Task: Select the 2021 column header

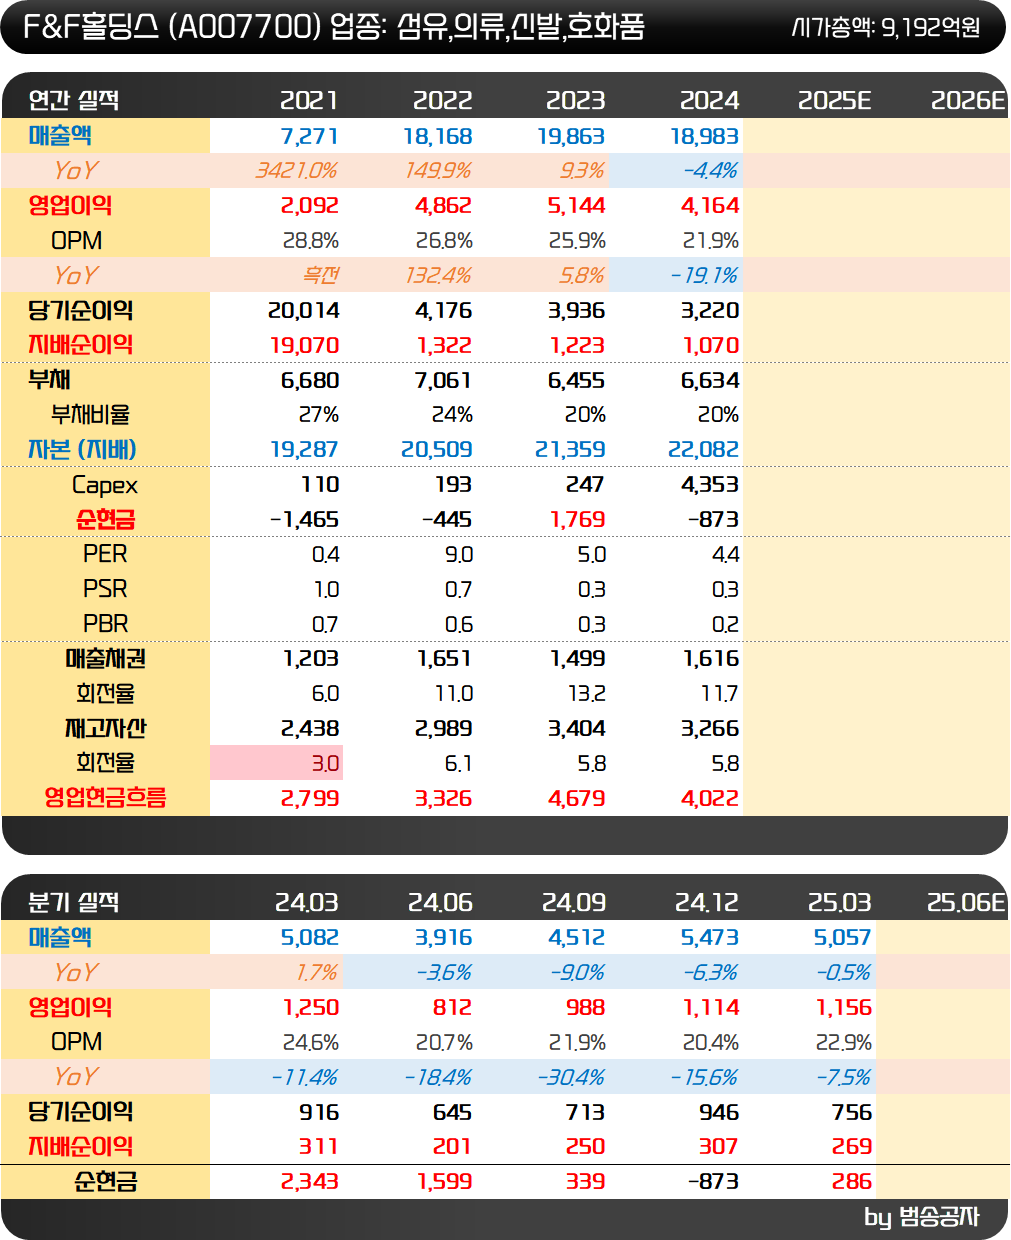Action: point(309,100)
